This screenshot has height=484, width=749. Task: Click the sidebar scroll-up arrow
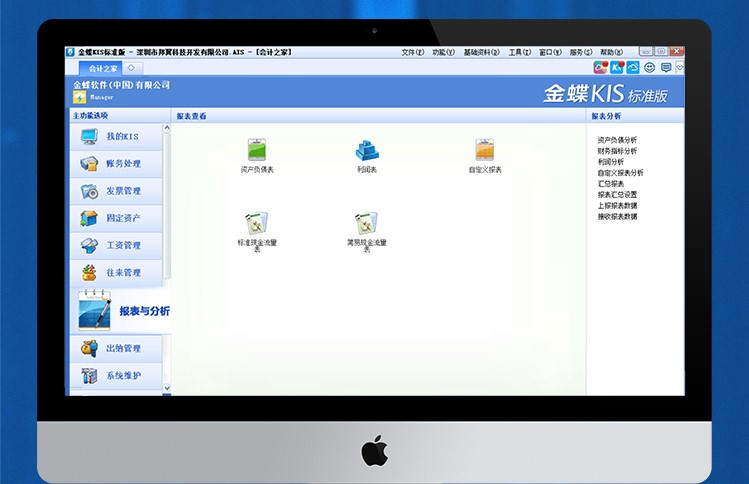pos(167,128)
